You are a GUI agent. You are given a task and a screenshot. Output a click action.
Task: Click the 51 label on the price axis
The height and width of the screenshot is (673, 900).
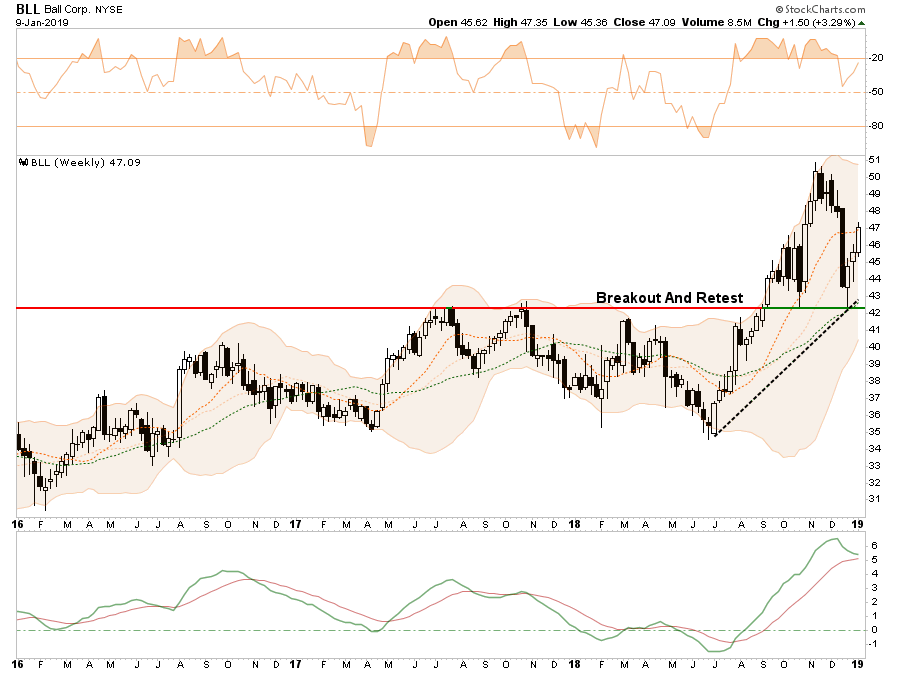(x=875, y=160)
